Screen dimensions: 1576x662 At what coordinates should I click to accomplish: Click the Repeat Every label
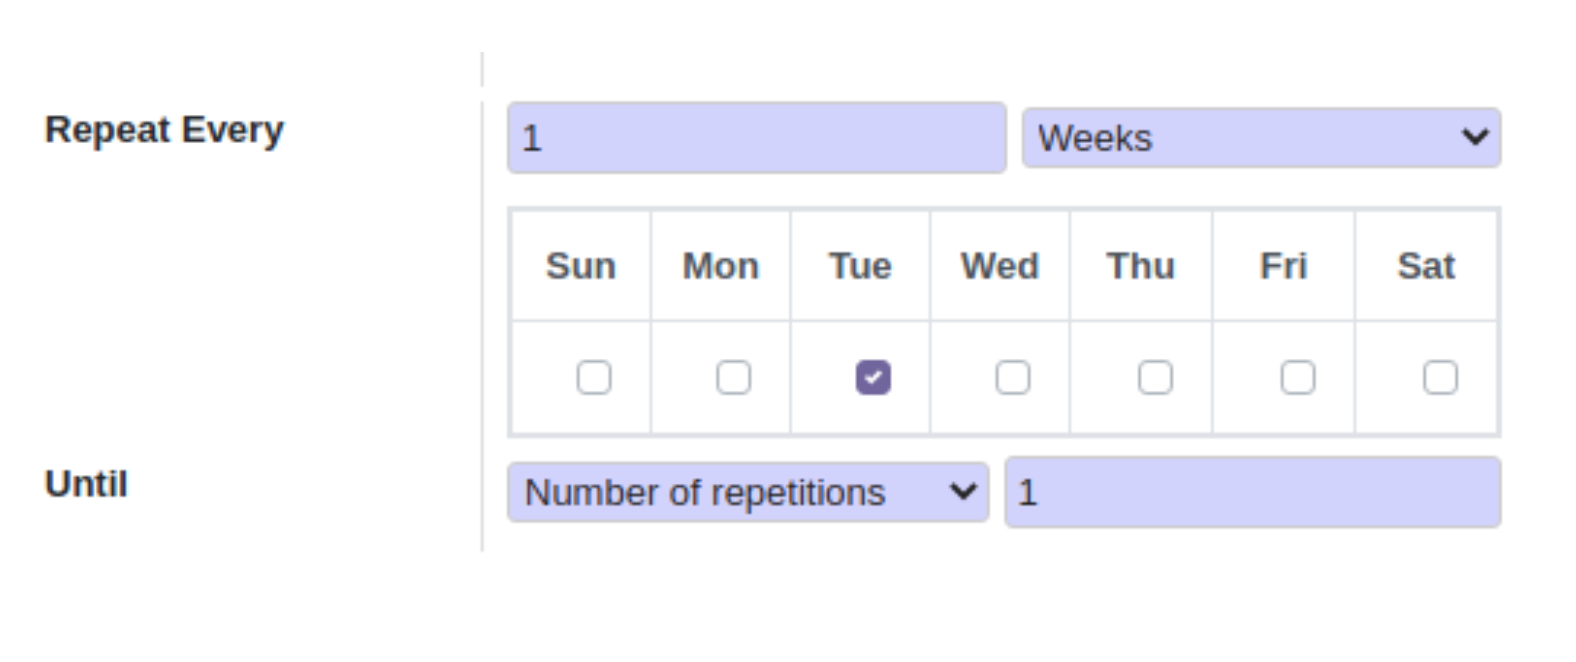pos(165,130)
